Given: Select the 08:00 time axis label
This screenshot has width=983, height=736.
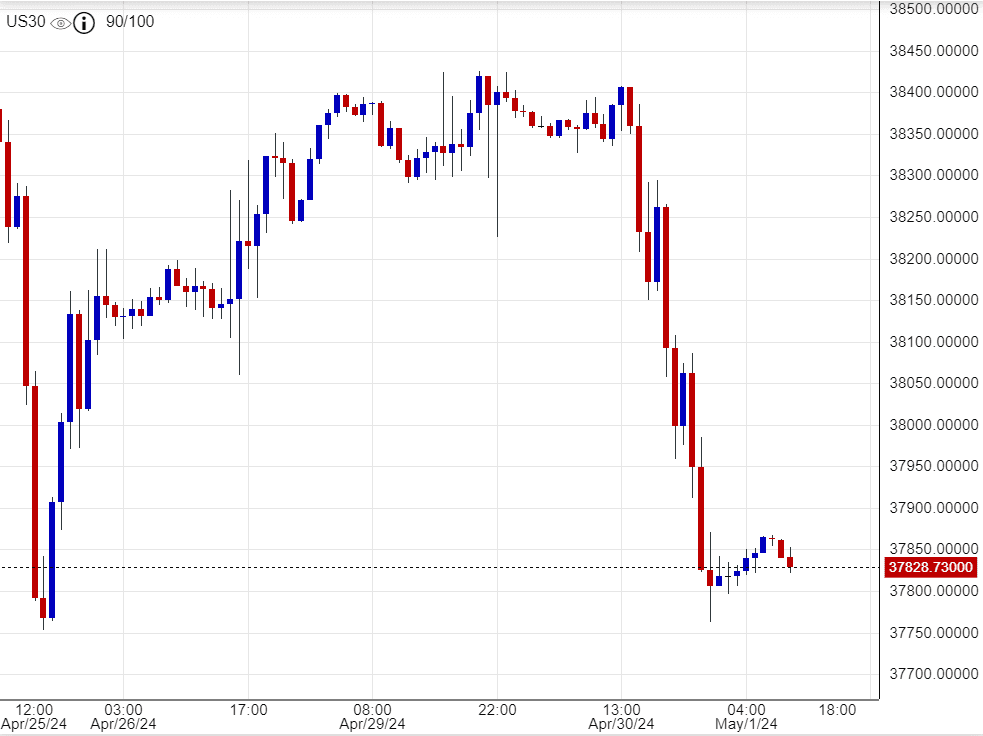Looking at the screenshot, I should click(372, 710).
